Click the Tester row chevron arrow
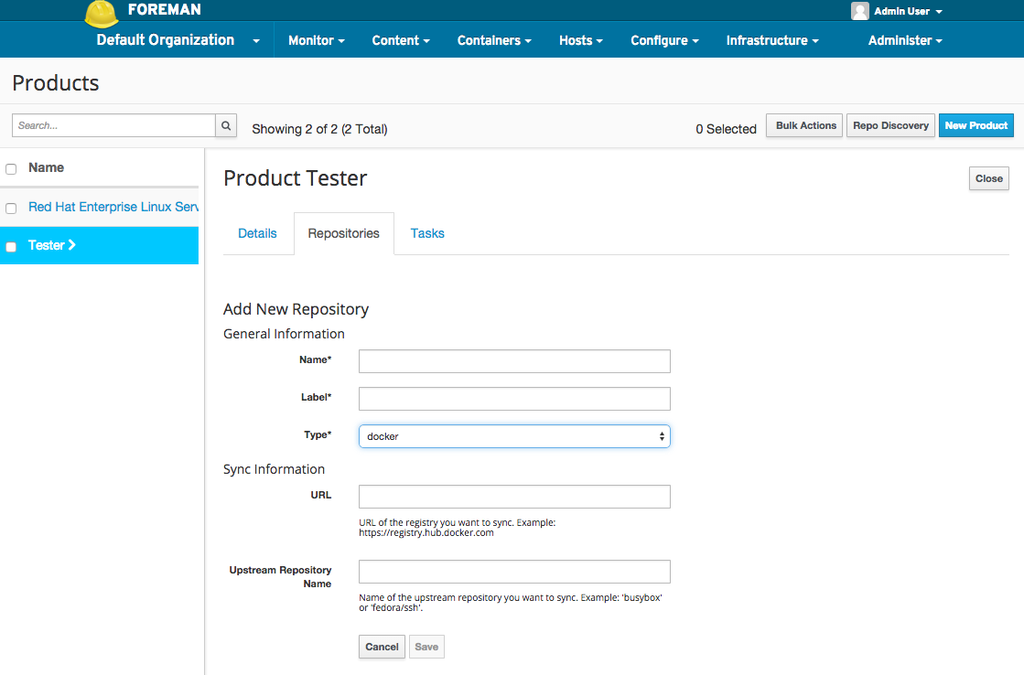The width and height of the screenshot is (1024, 675). pyautogui.click(x=72, y=245)
